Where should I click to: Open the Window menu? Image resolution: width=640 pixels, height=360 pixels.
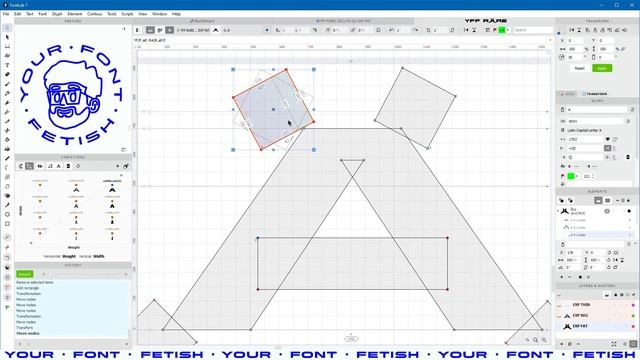click(160, 14)
